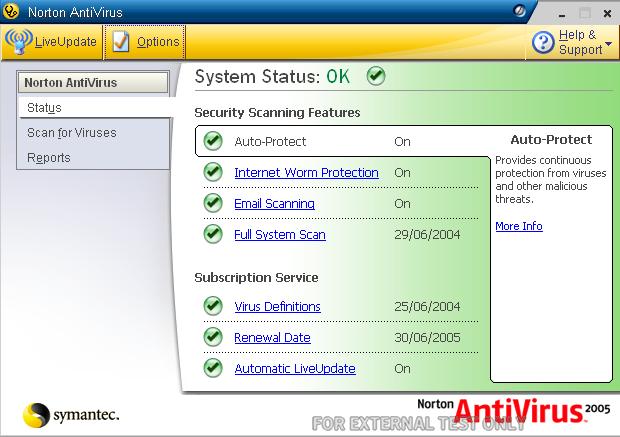
Task: Click the Renewal Date checkmark icon
Action: [213, 337]
